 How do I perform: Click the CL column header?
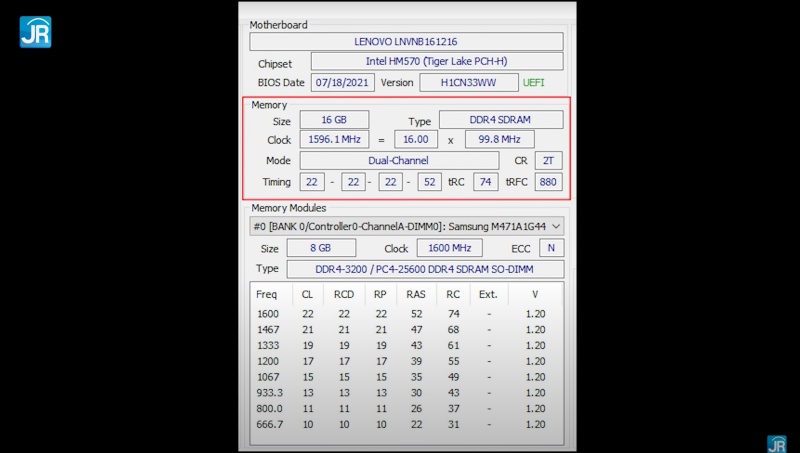coord(307,294)
